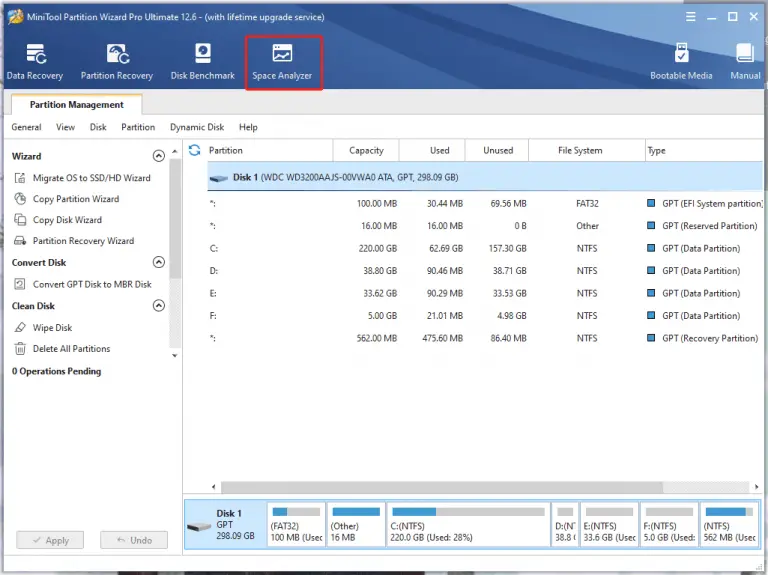Viewport: 768px width, 575px height.
Task: Select the D: partition row
Action: pyautogui.click(x=485, y=271)
